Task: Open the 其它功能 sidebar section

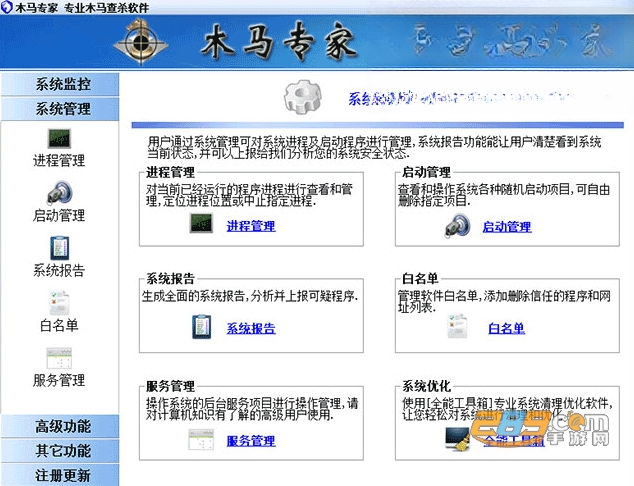Action: (x=60, y=451)
